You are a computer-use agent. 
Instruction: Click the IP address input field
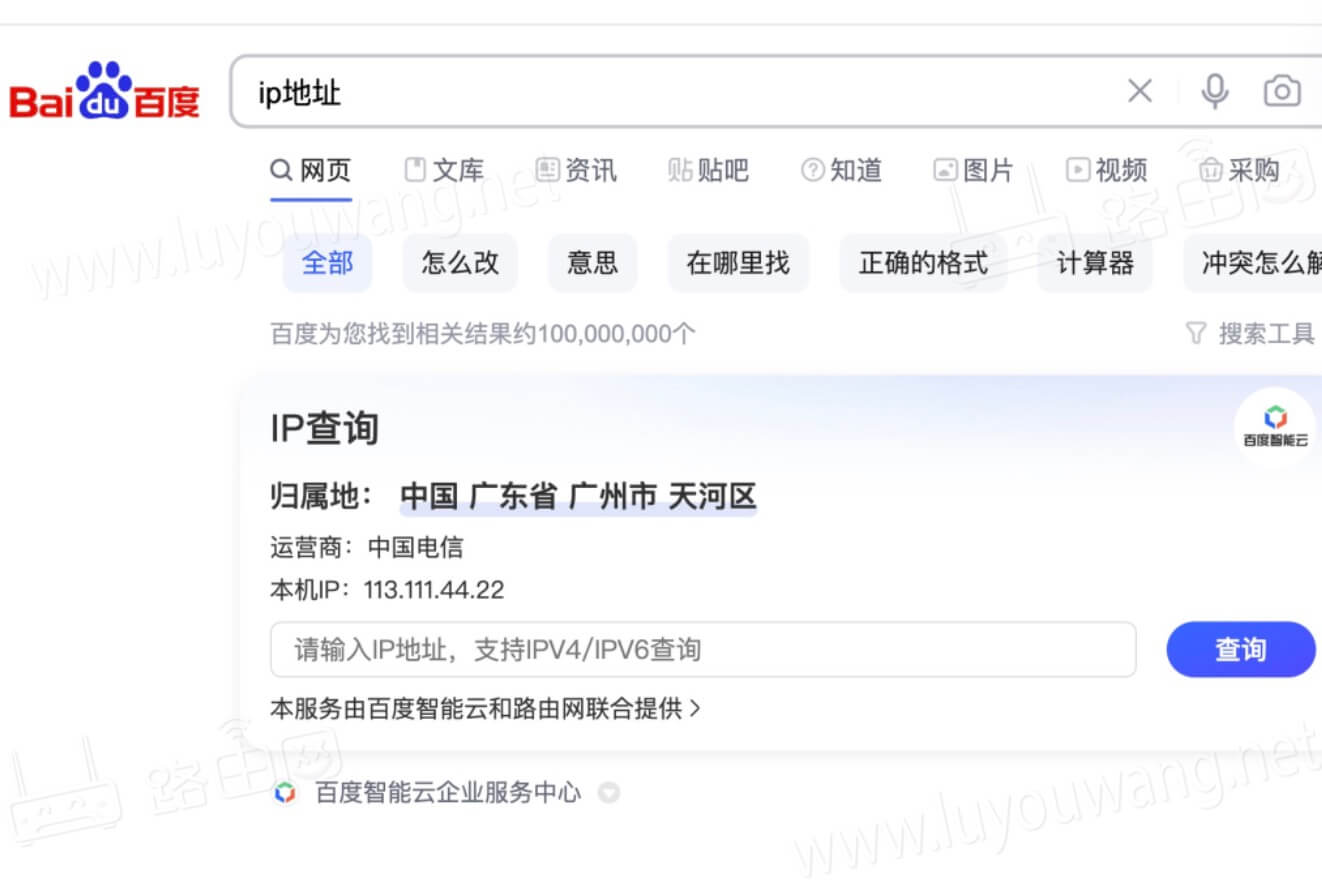700,649
